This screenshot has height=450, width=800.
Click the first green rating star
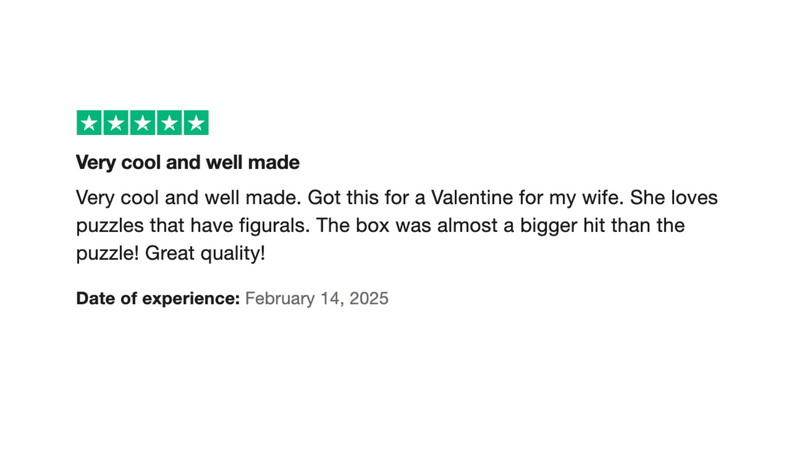coord(89,123)
